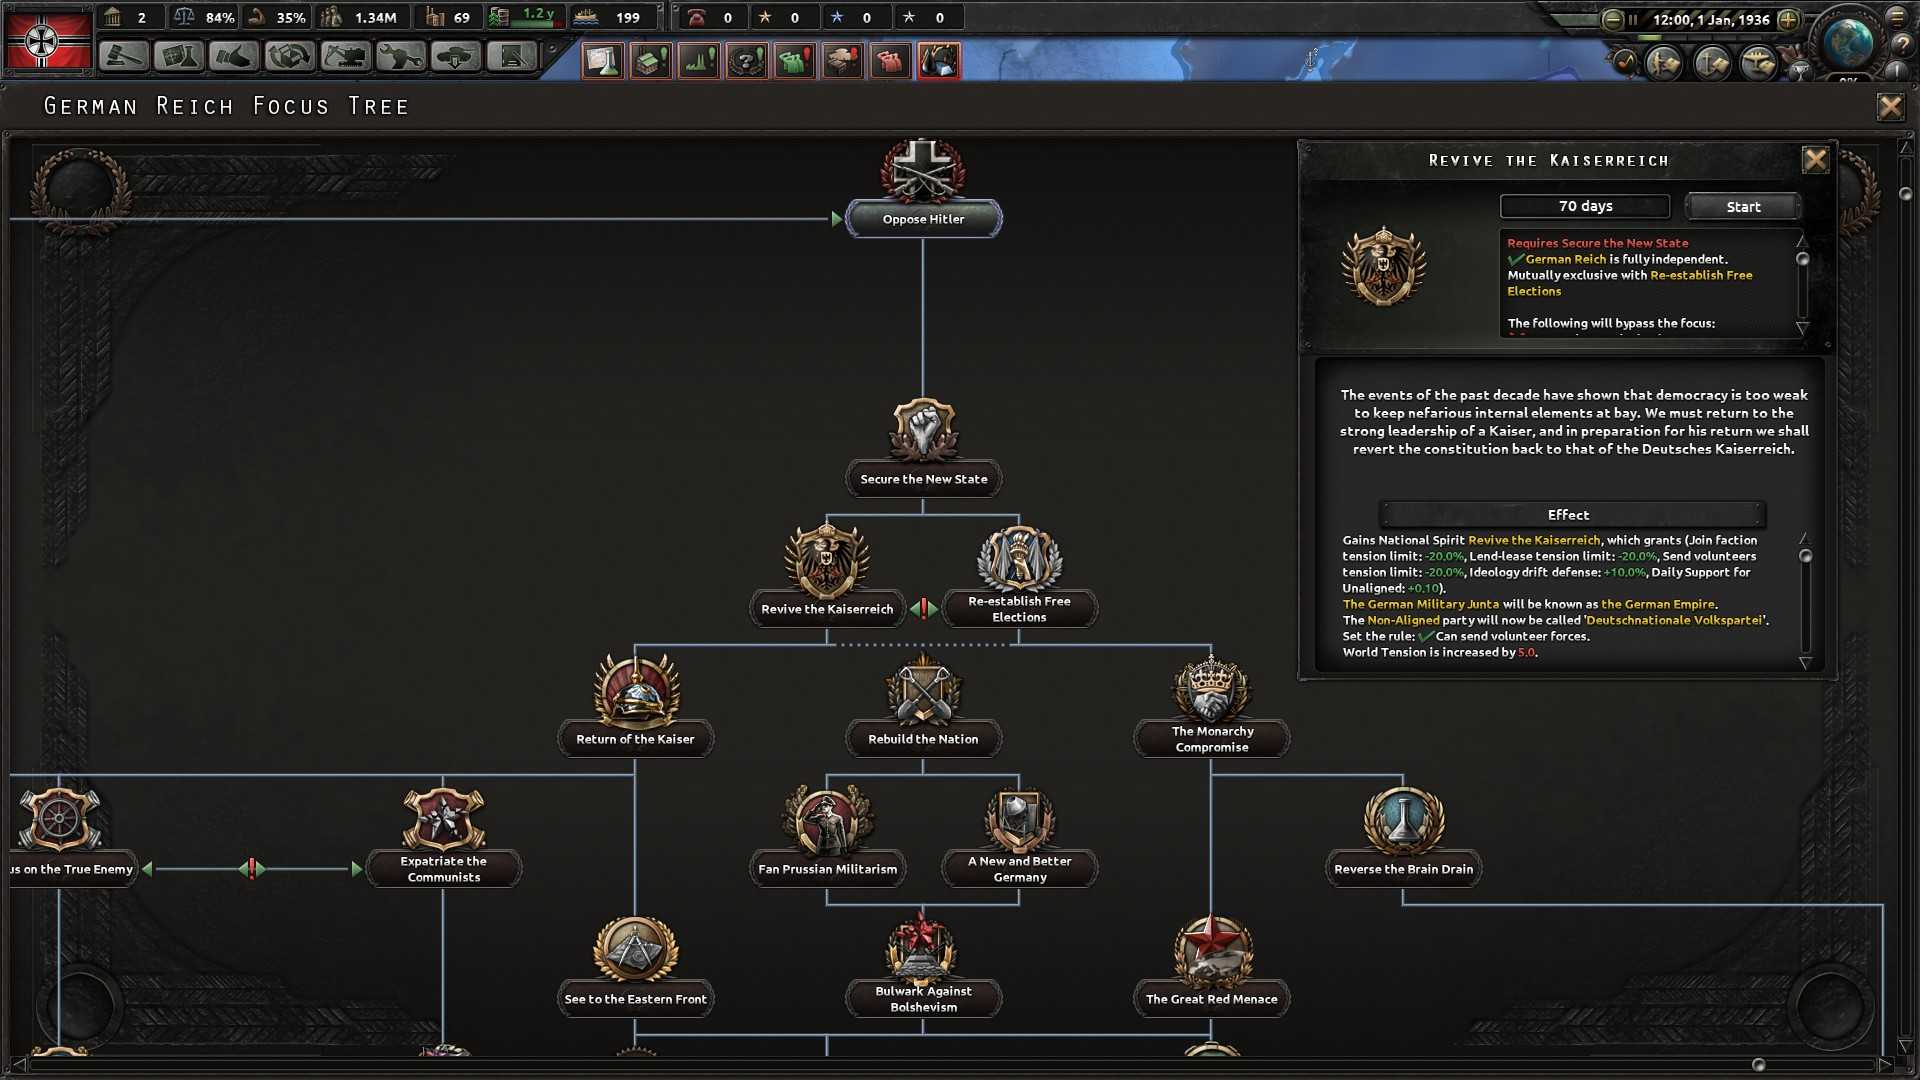Open the German Reich flag country view
The image size is (1920, 1080).
[x=48, y=39]
